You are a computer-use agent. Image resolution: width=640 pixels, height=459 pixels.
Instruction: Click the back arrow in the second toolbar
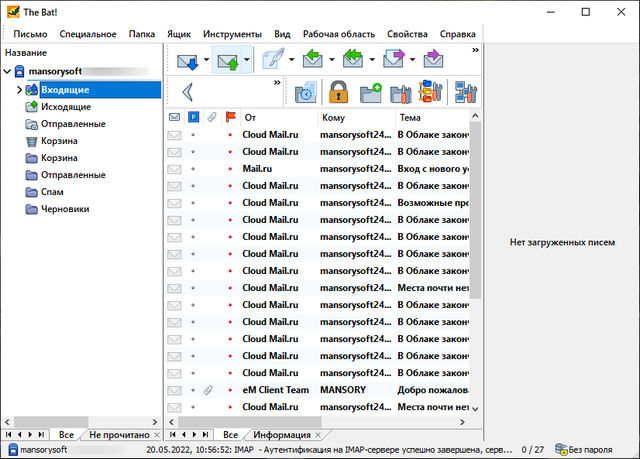(187, 92)
